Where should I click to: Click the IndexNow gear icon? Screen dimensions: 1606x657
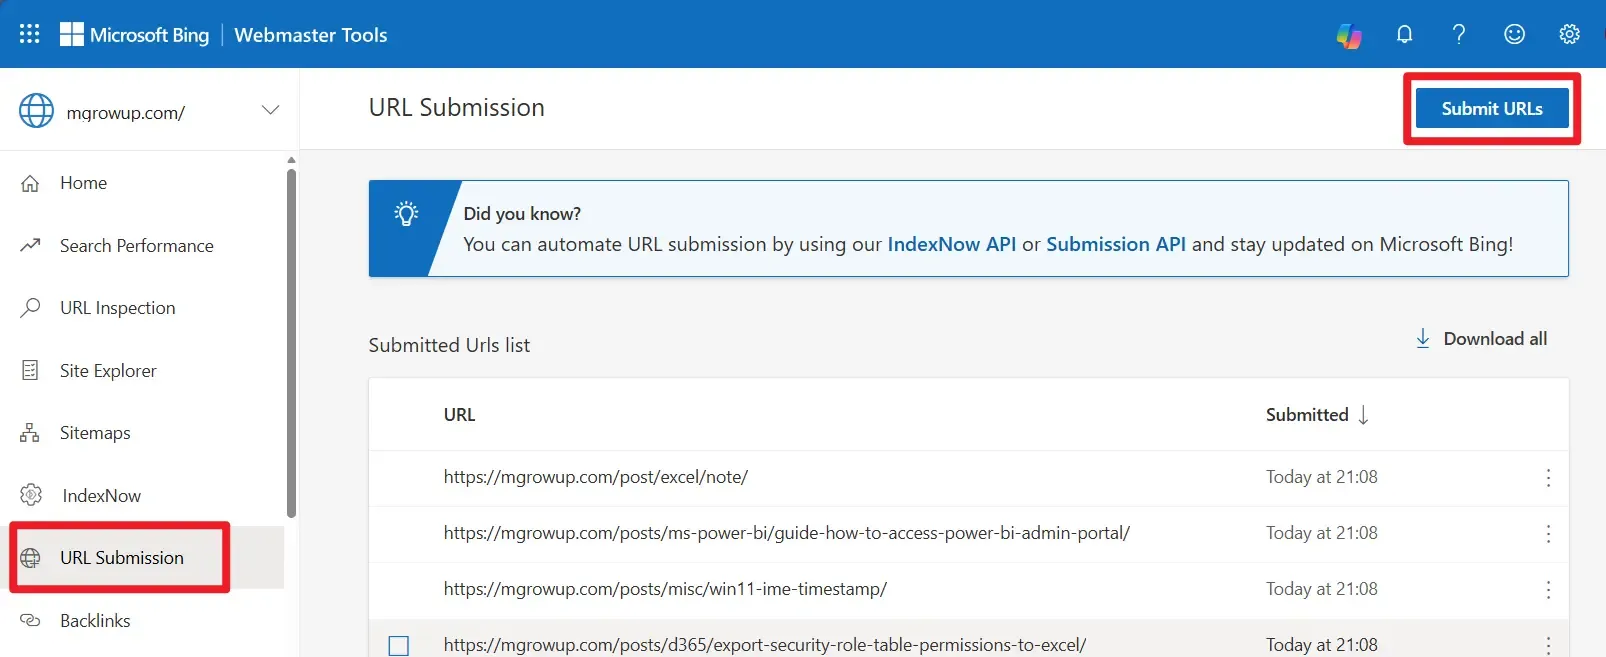click(x=31, y=495)
